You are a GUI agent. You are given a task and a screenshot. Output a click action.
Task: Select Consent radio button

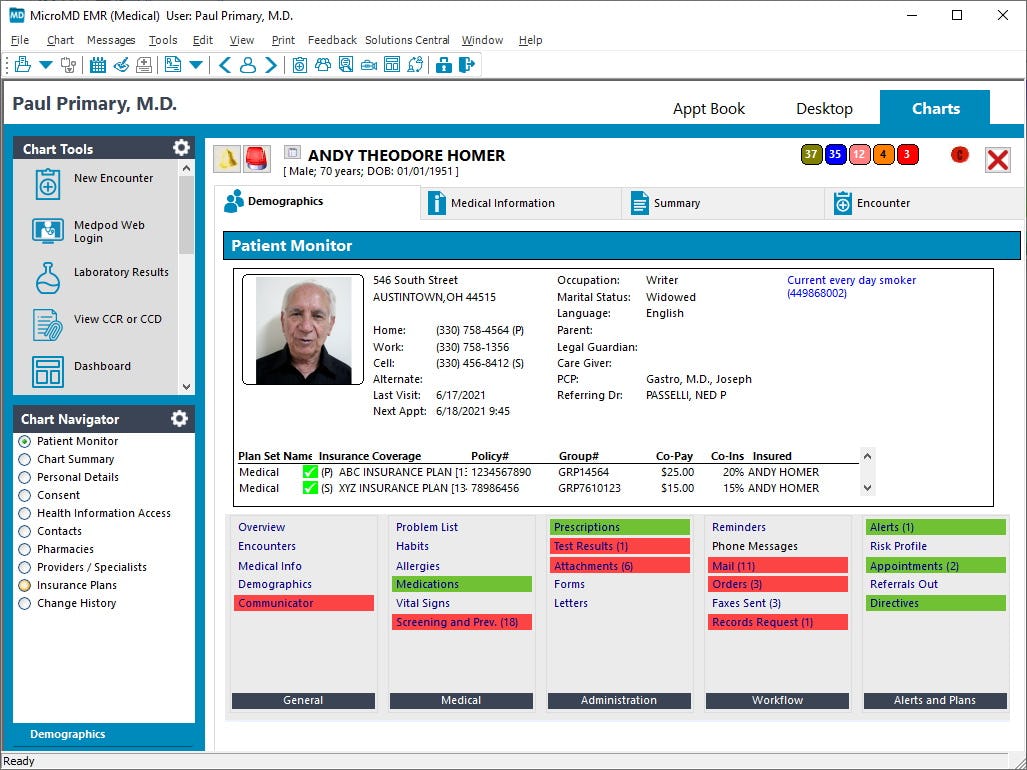point(25,496)
